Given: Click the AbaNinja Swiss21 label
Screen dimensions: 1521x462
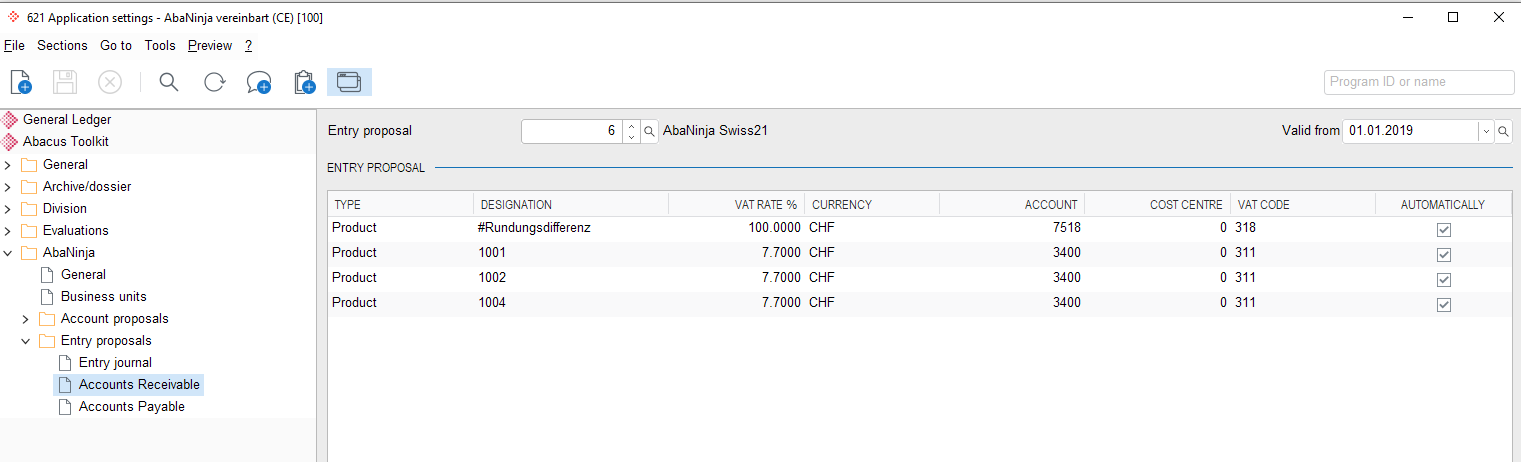Looking at the screenshot, I should click(x=715, y=131).
